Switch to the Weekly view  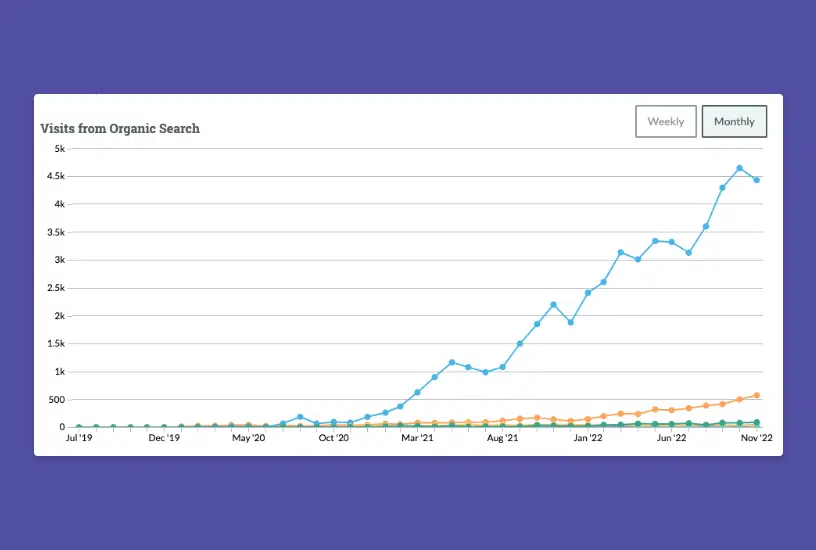665,122
